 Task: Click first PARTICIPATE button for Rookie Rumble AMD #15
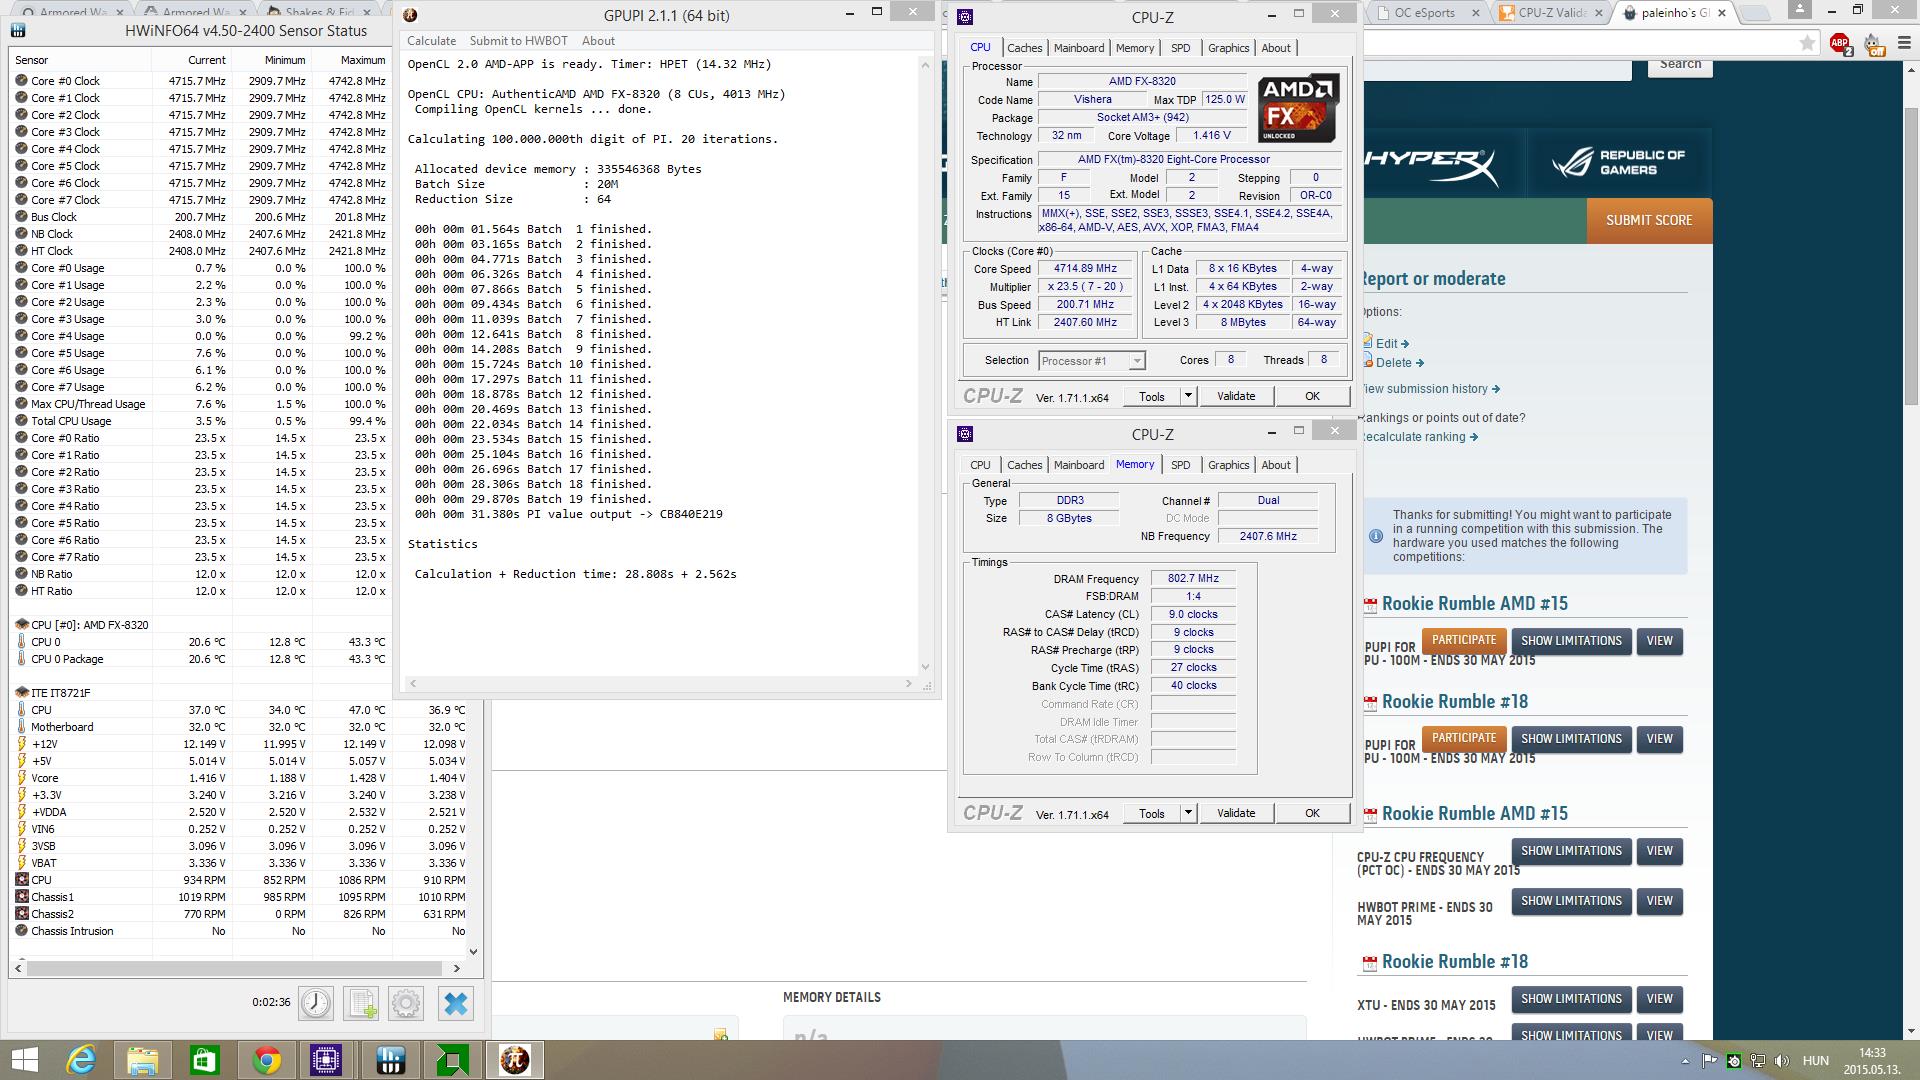pos(1464,640)
